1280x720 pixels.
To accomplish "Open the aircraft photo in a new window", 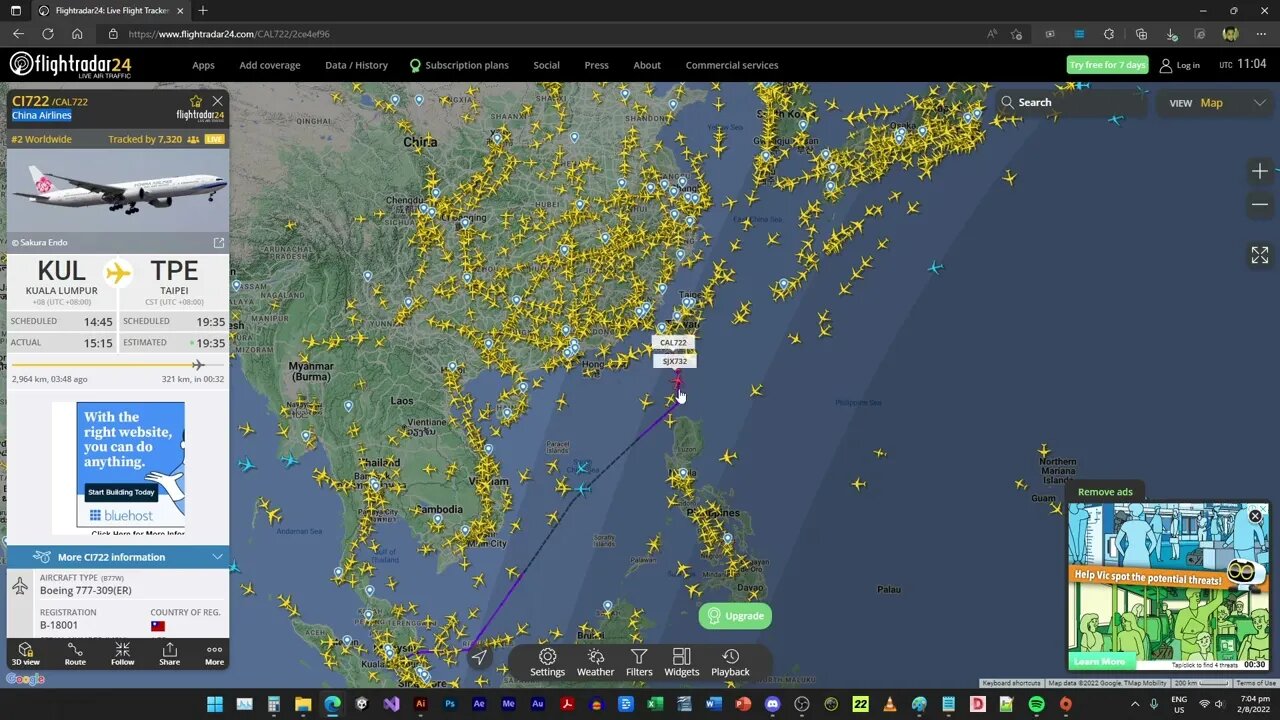I will (x=219, y=242).
